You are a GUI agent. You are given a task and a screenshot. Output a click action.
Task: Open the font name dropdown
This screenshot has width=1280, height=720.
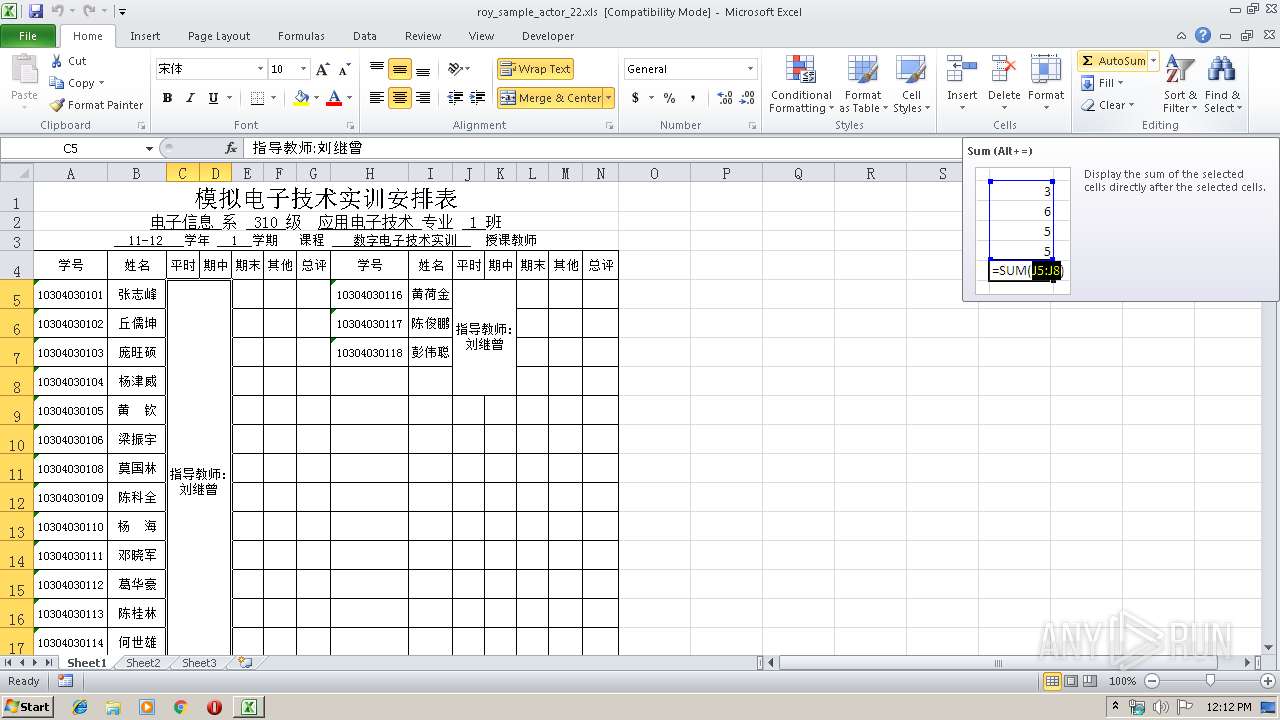pyautogui.click(x=260, y=69)
